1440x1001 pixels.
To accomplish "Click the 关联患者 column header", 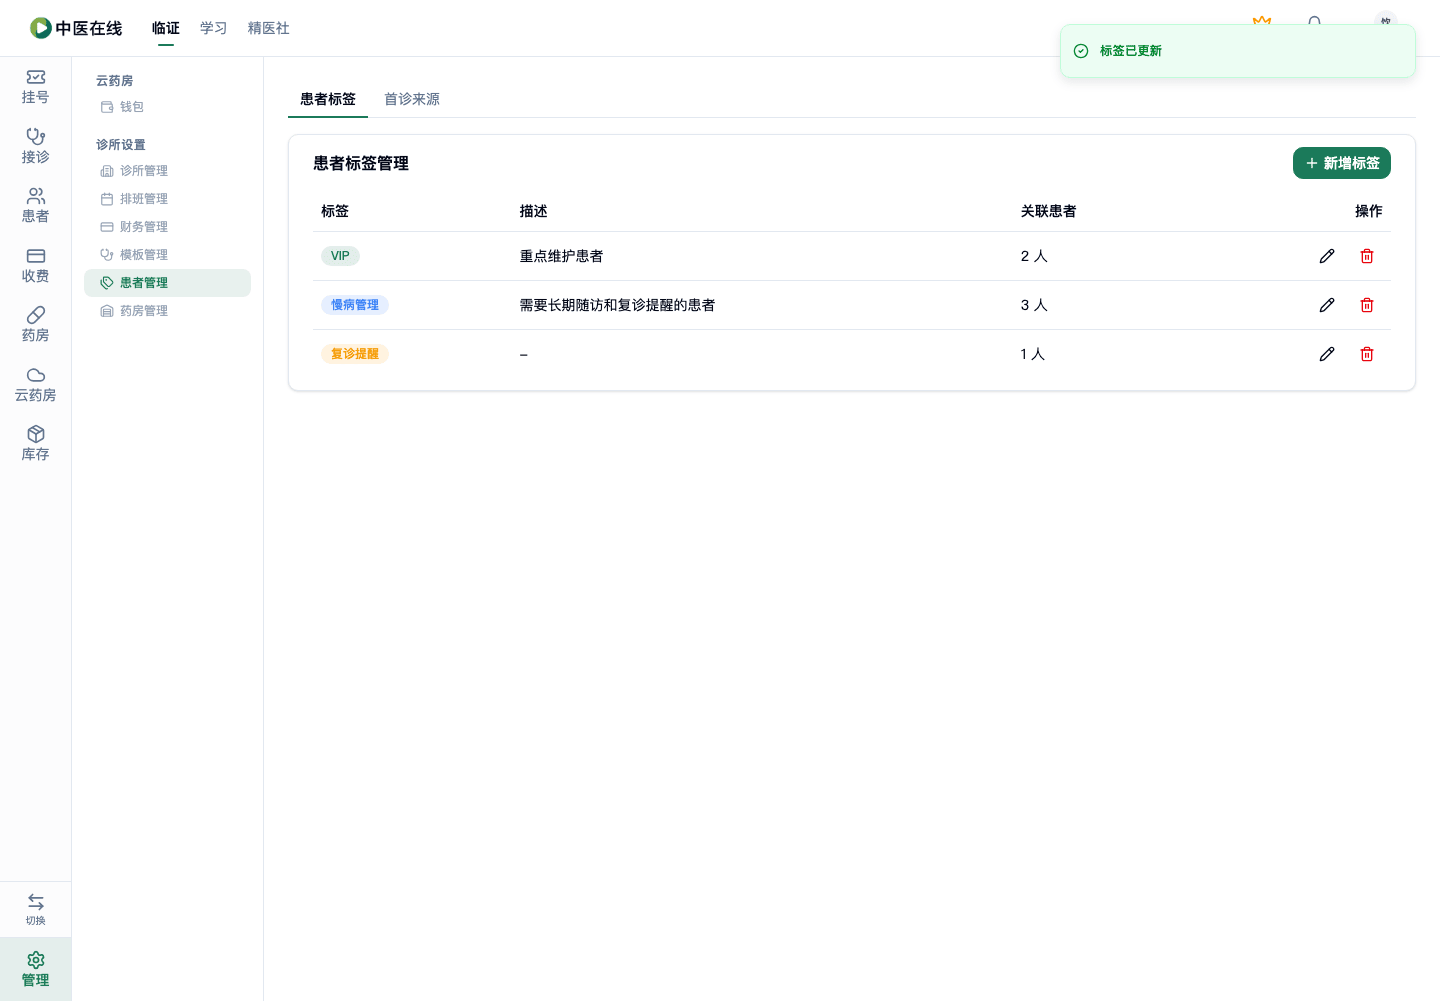I will coord(1048,211).
